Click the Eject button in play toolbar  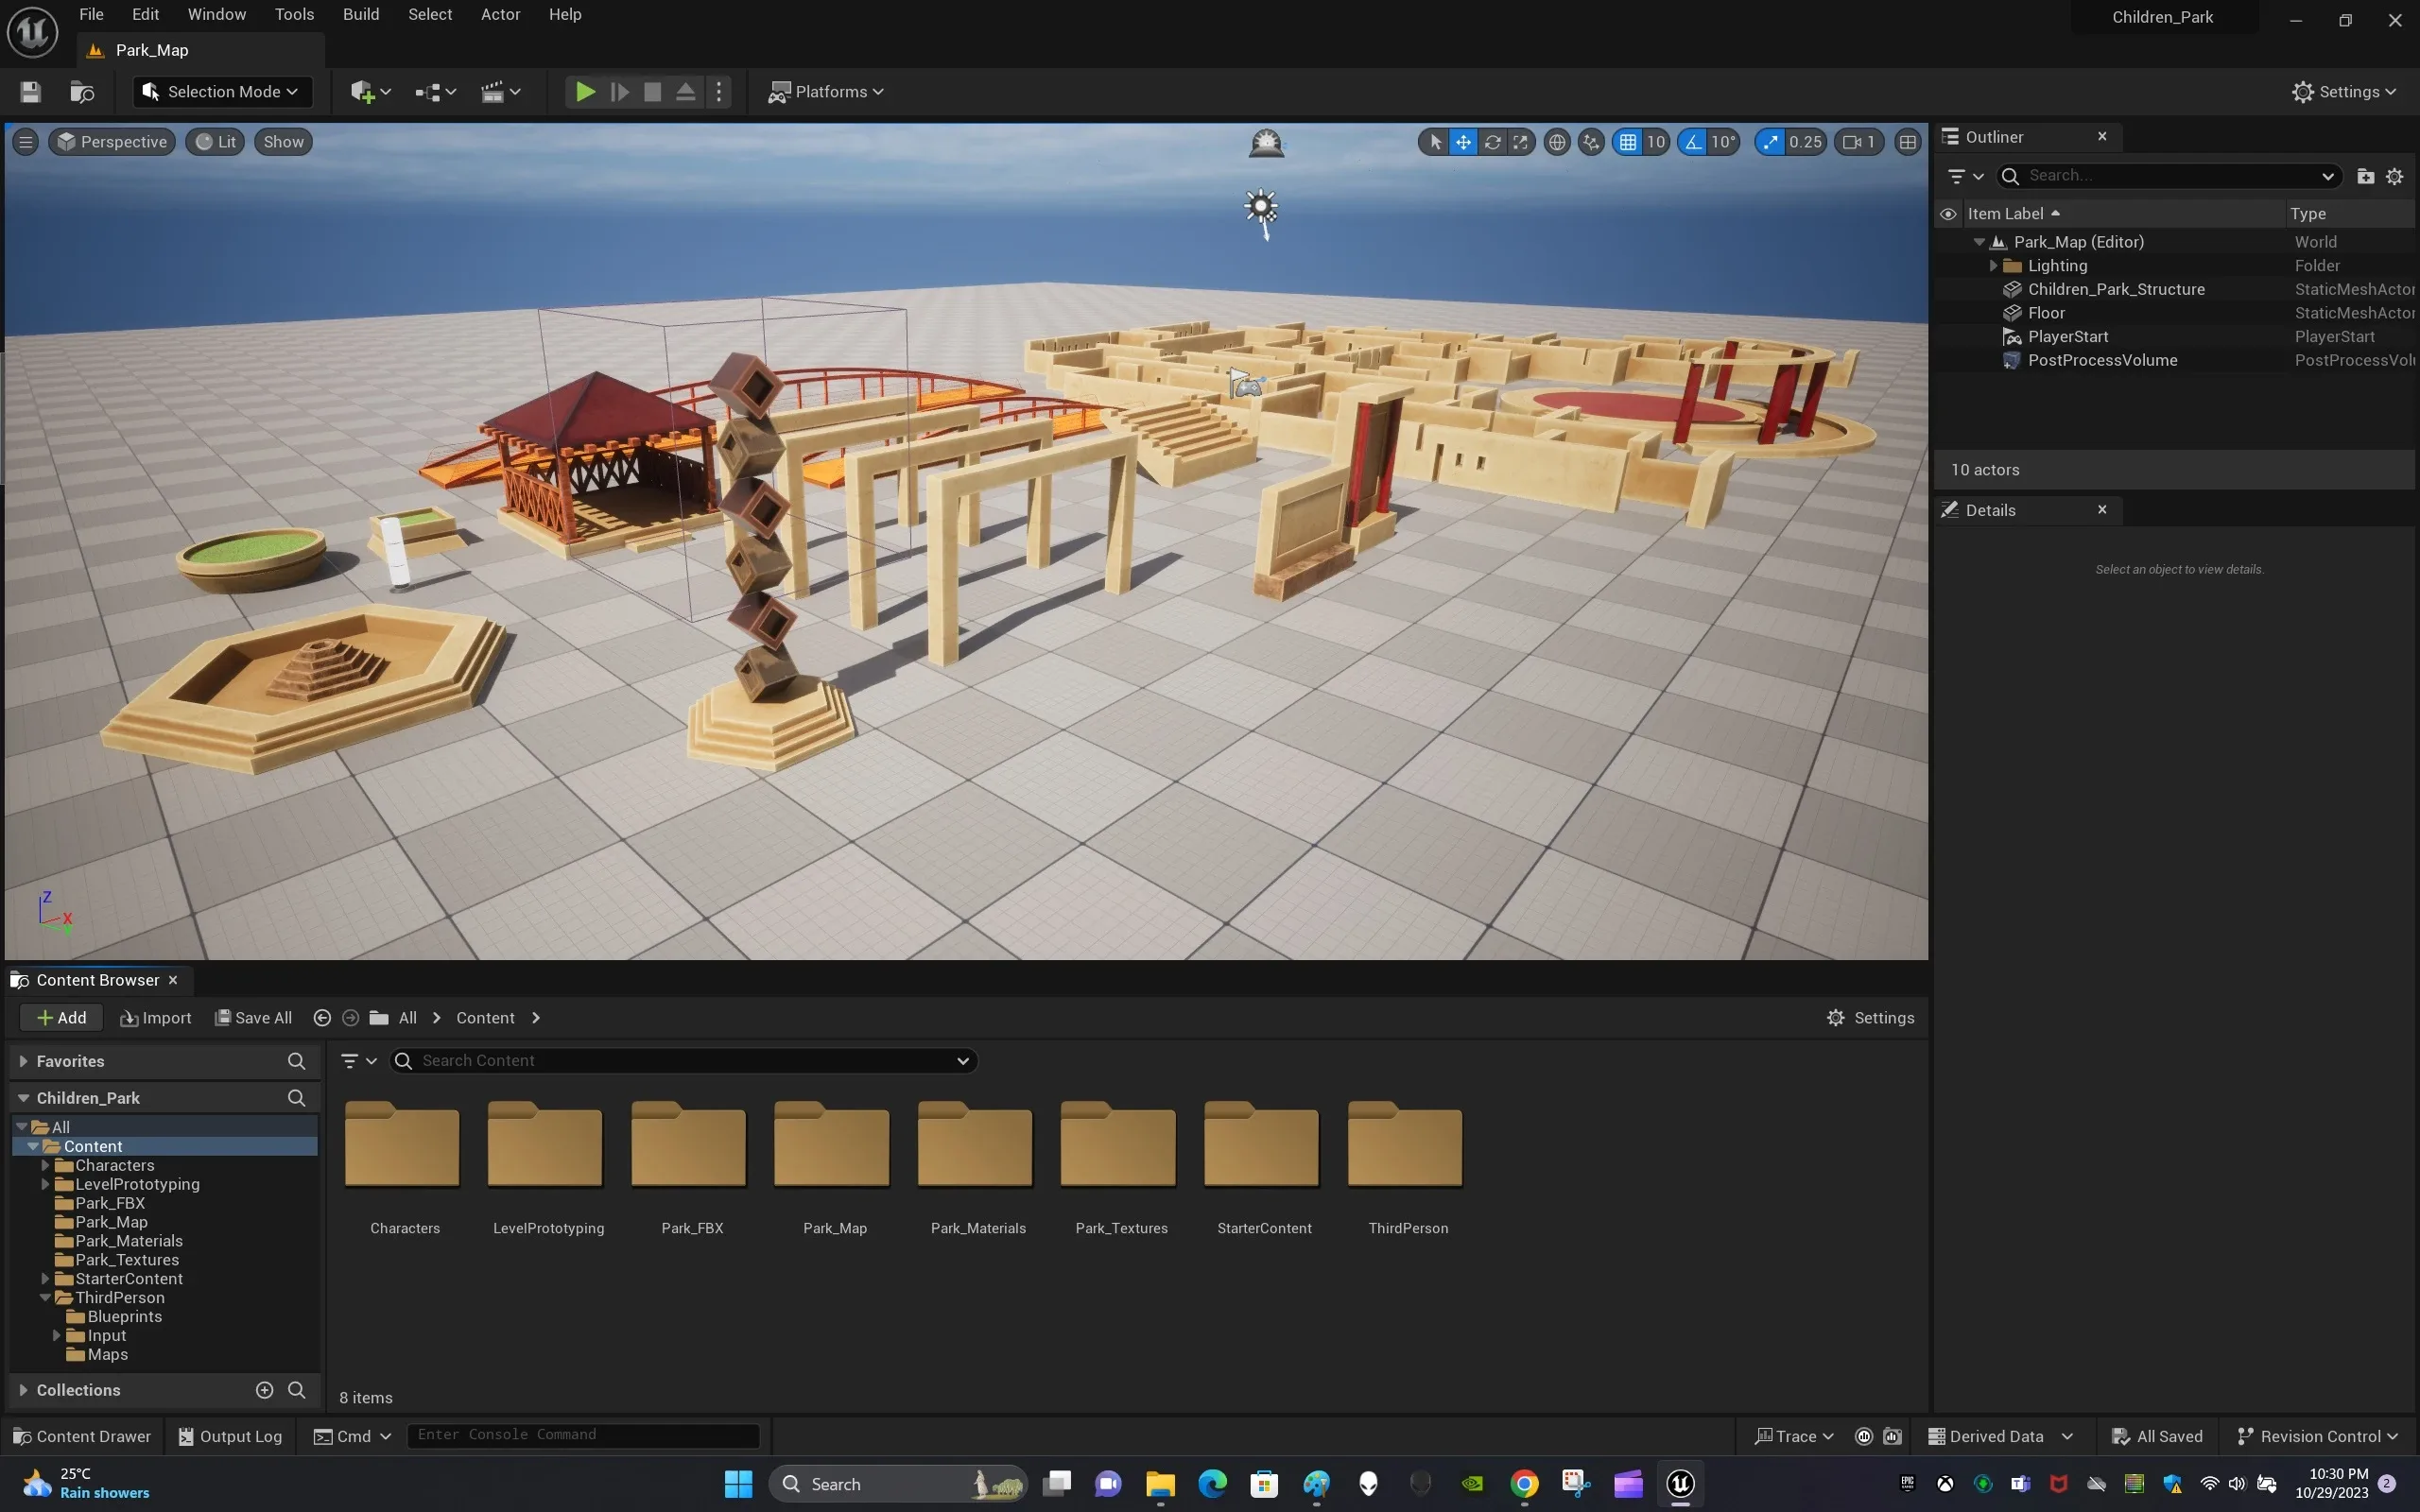point(685,92)
